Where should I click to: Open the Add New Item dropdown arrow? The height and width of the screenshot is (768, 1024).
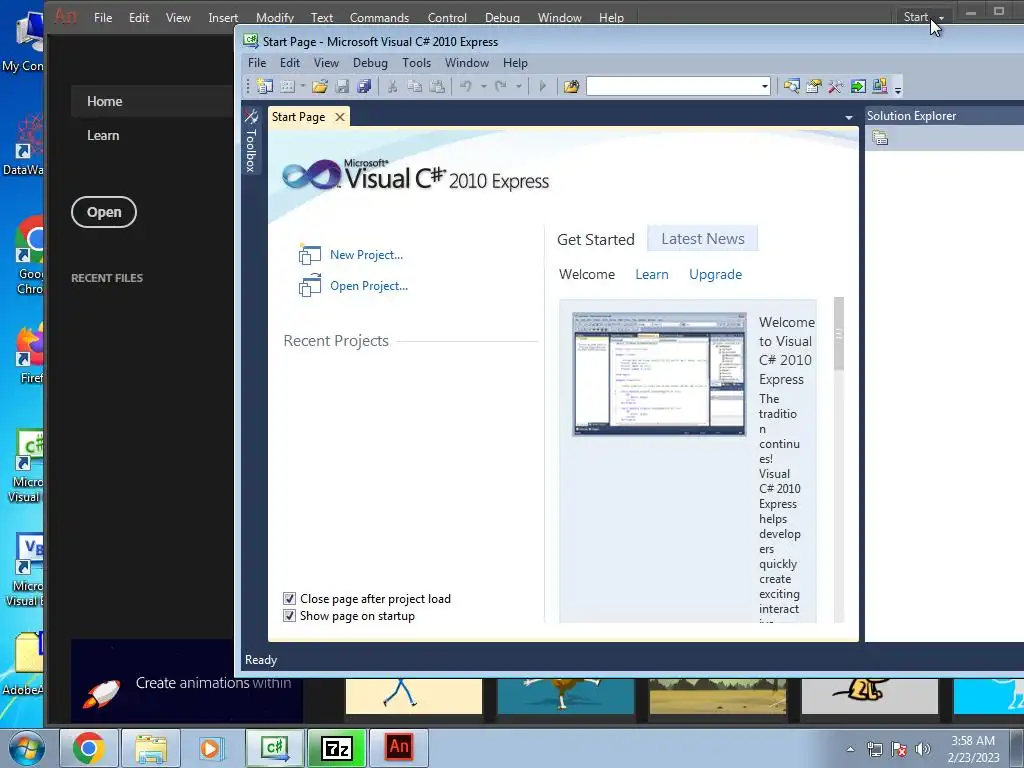click(302, 86)
